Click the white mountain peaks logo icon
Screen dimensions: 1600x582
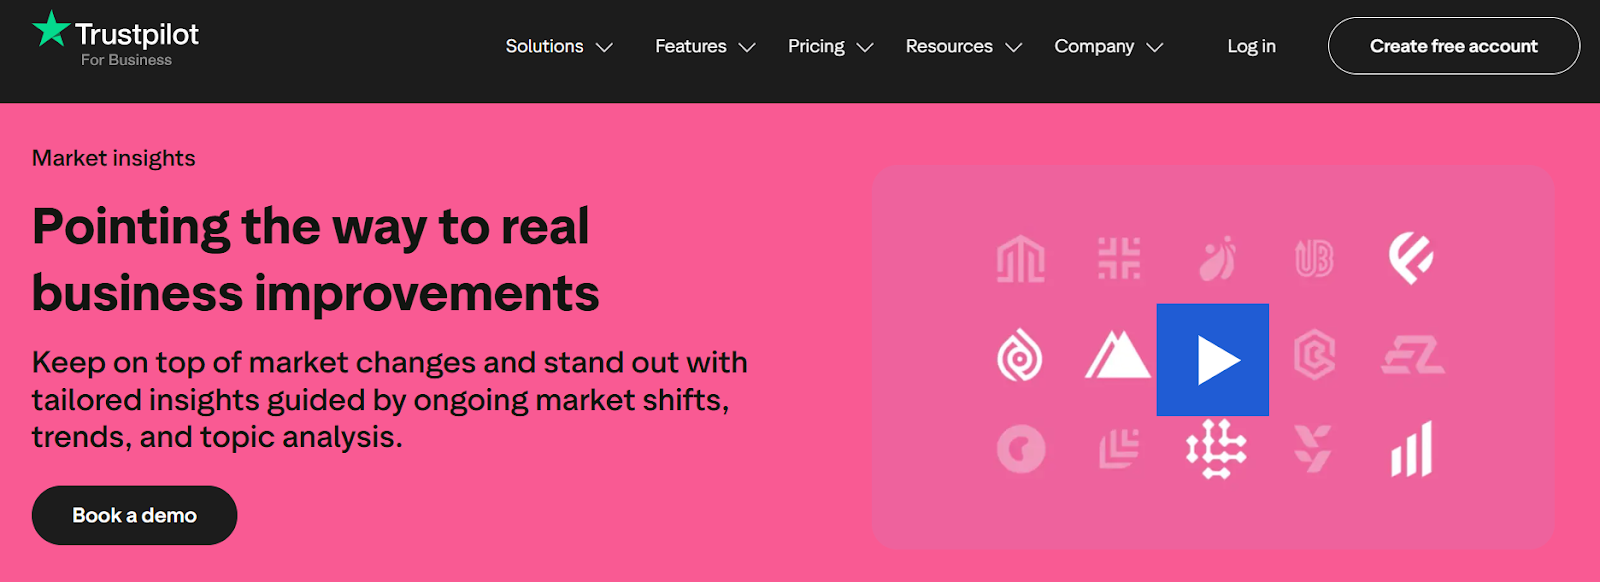pos(1118,354)
